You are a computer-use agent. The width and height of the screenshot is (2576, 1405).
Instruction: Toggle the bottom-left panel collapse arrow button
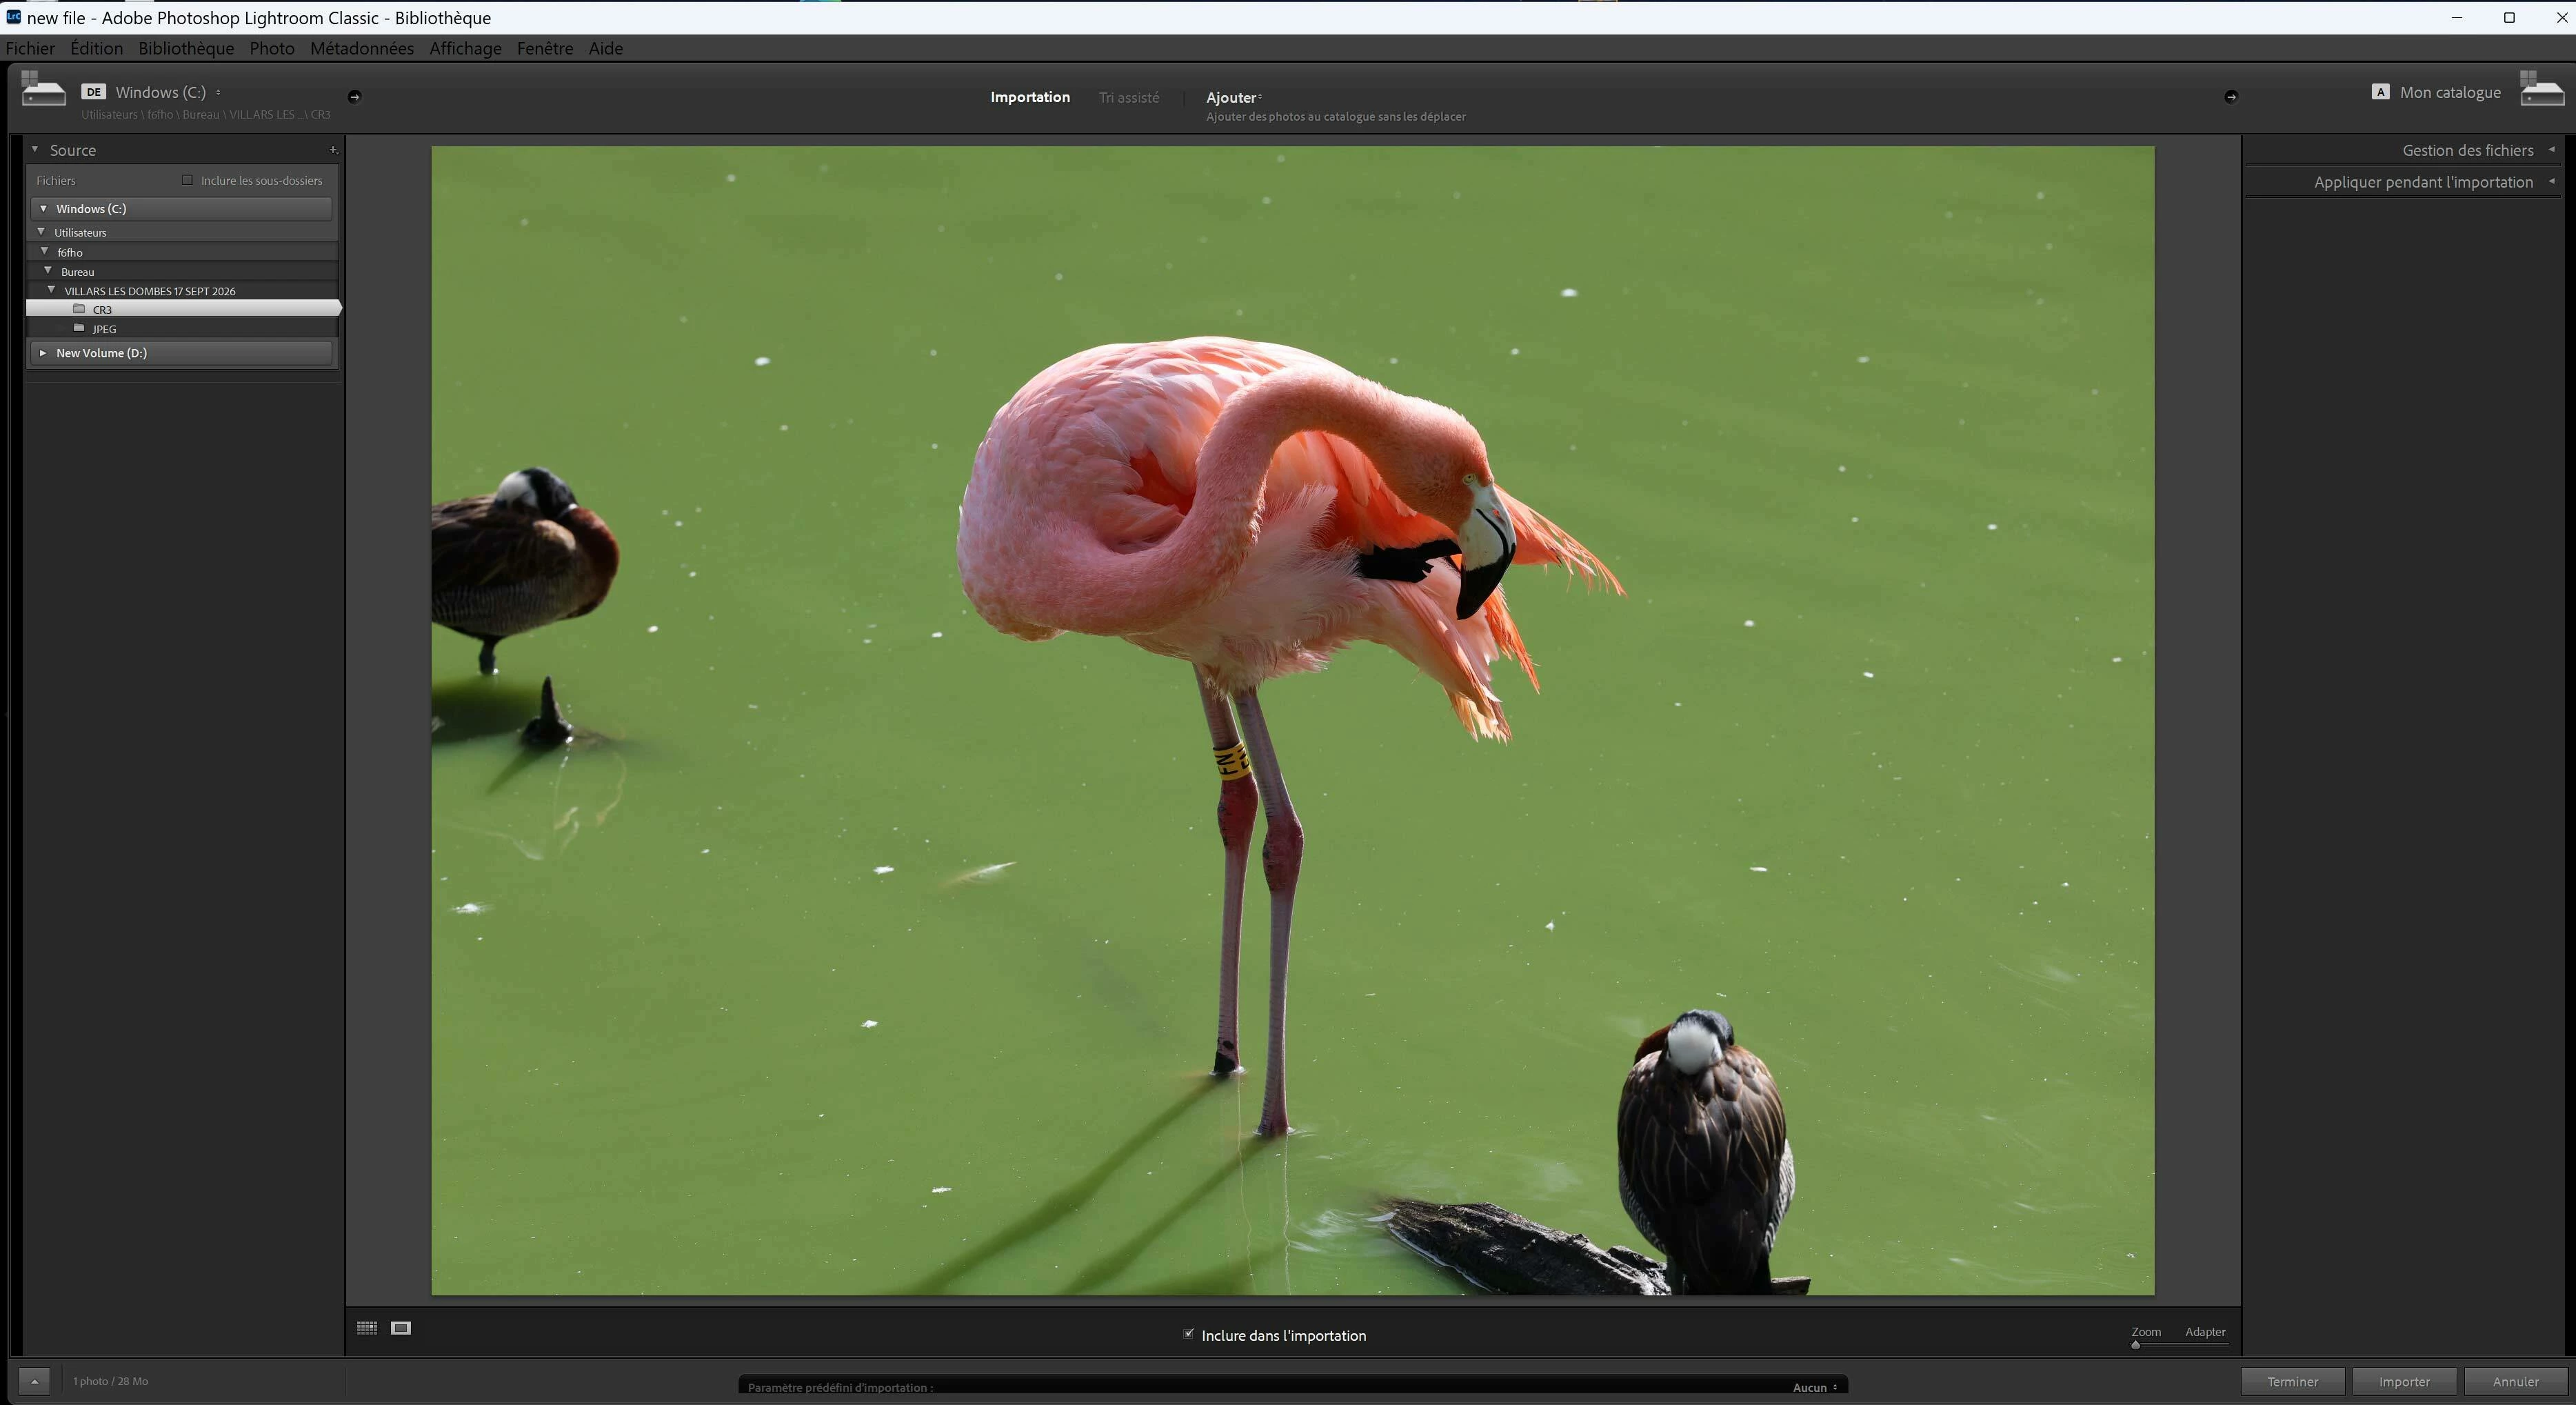pyautogui.click(x=34, y=1381)
